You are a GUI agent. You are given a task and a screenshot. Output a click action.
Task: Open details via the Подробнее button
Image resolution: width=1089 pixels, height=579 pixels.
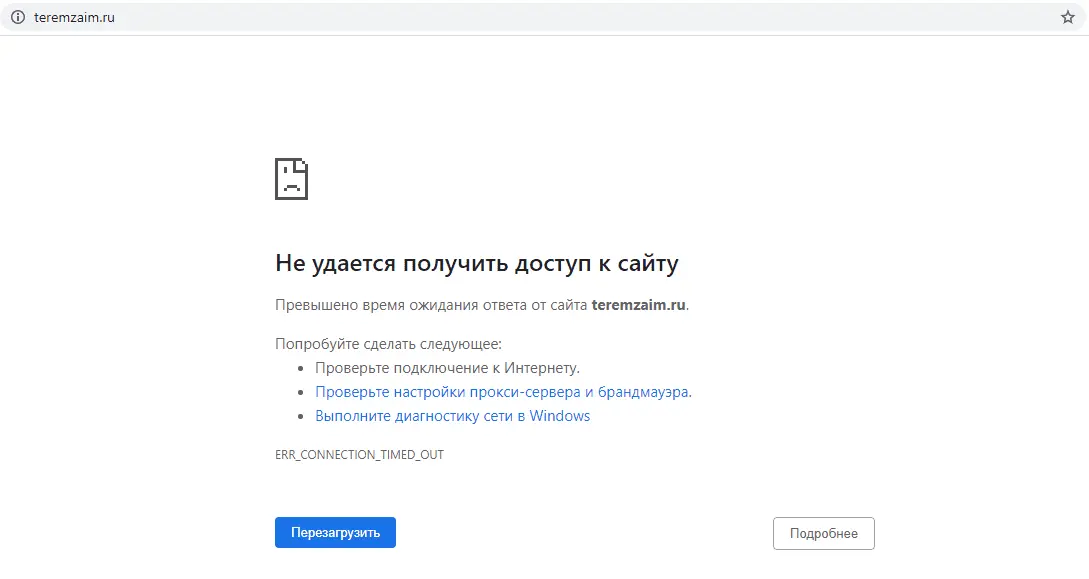coord(824,532)
